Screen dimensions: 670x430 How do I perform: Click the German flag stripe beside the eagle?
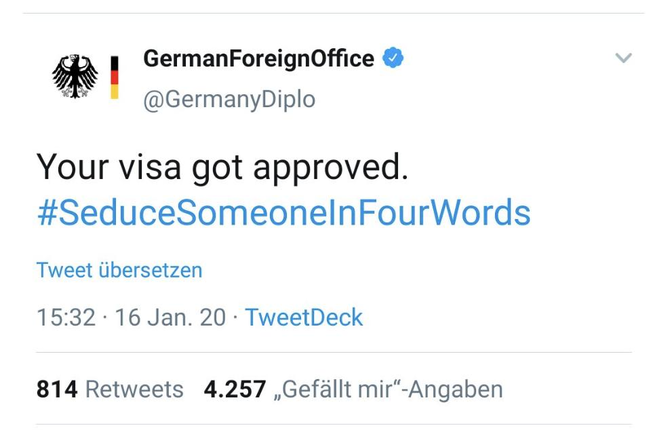coord(114,77)
